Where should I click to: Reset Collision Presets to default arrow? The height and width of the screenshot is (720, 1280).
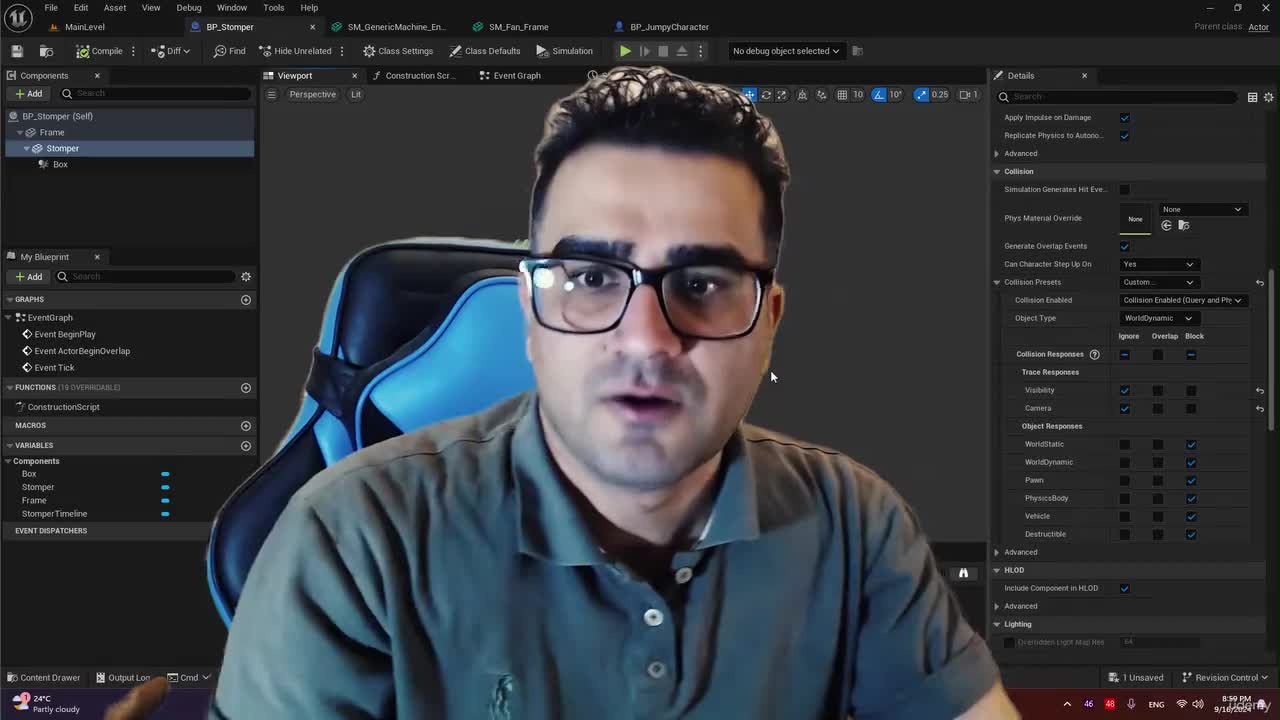point(1260,283)
